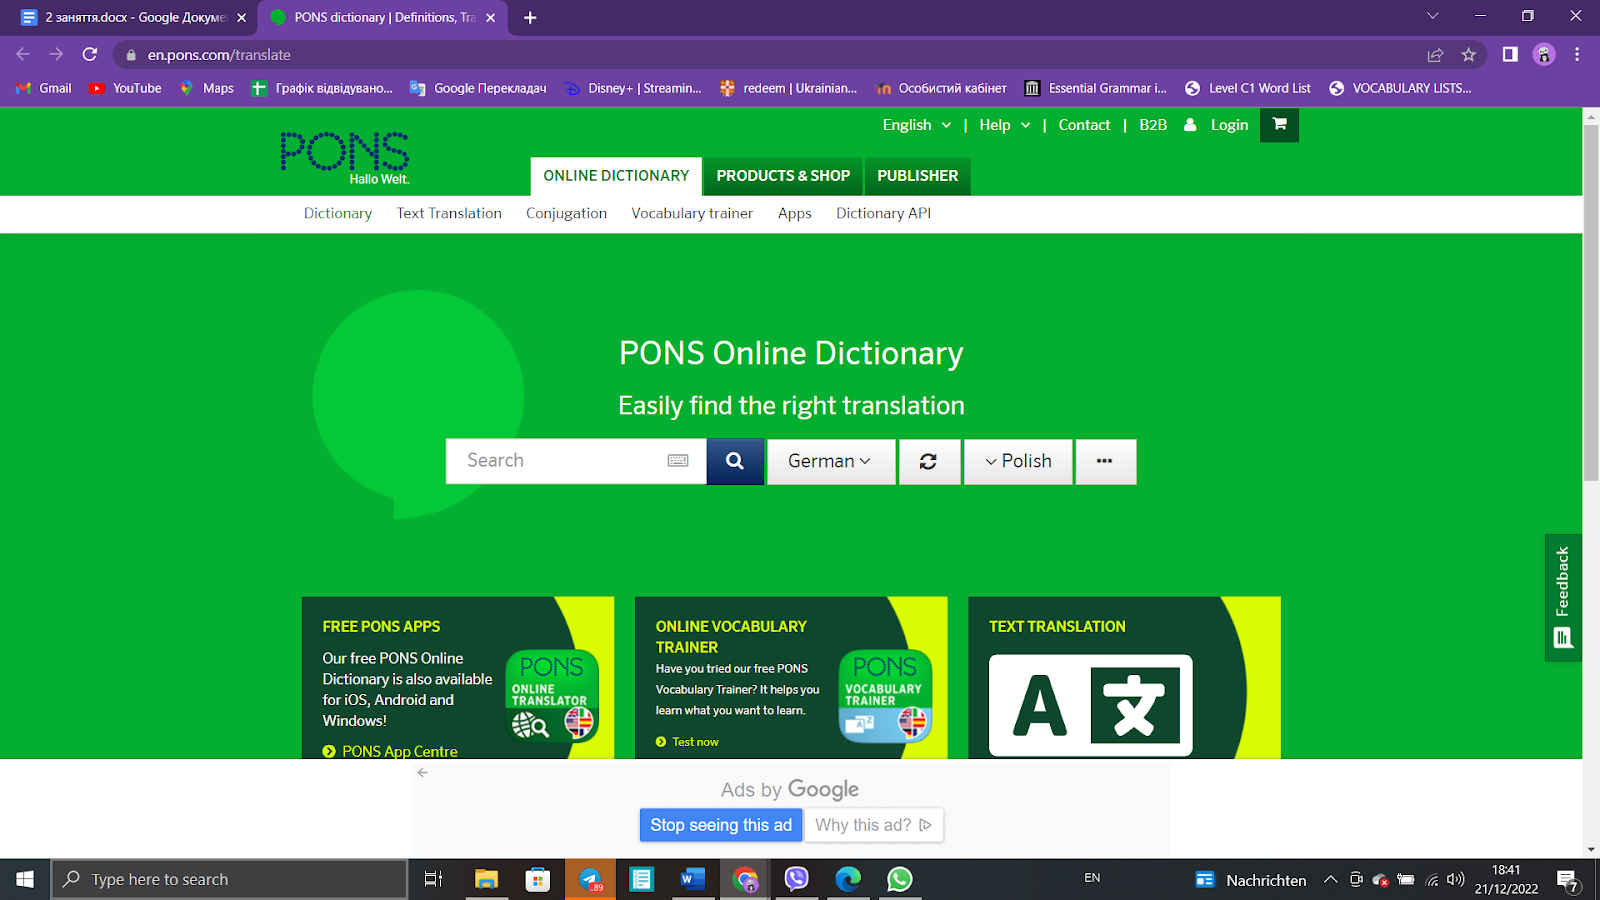
Task: Click the site lock icon in address bar
Action: [x=131, y=55]
